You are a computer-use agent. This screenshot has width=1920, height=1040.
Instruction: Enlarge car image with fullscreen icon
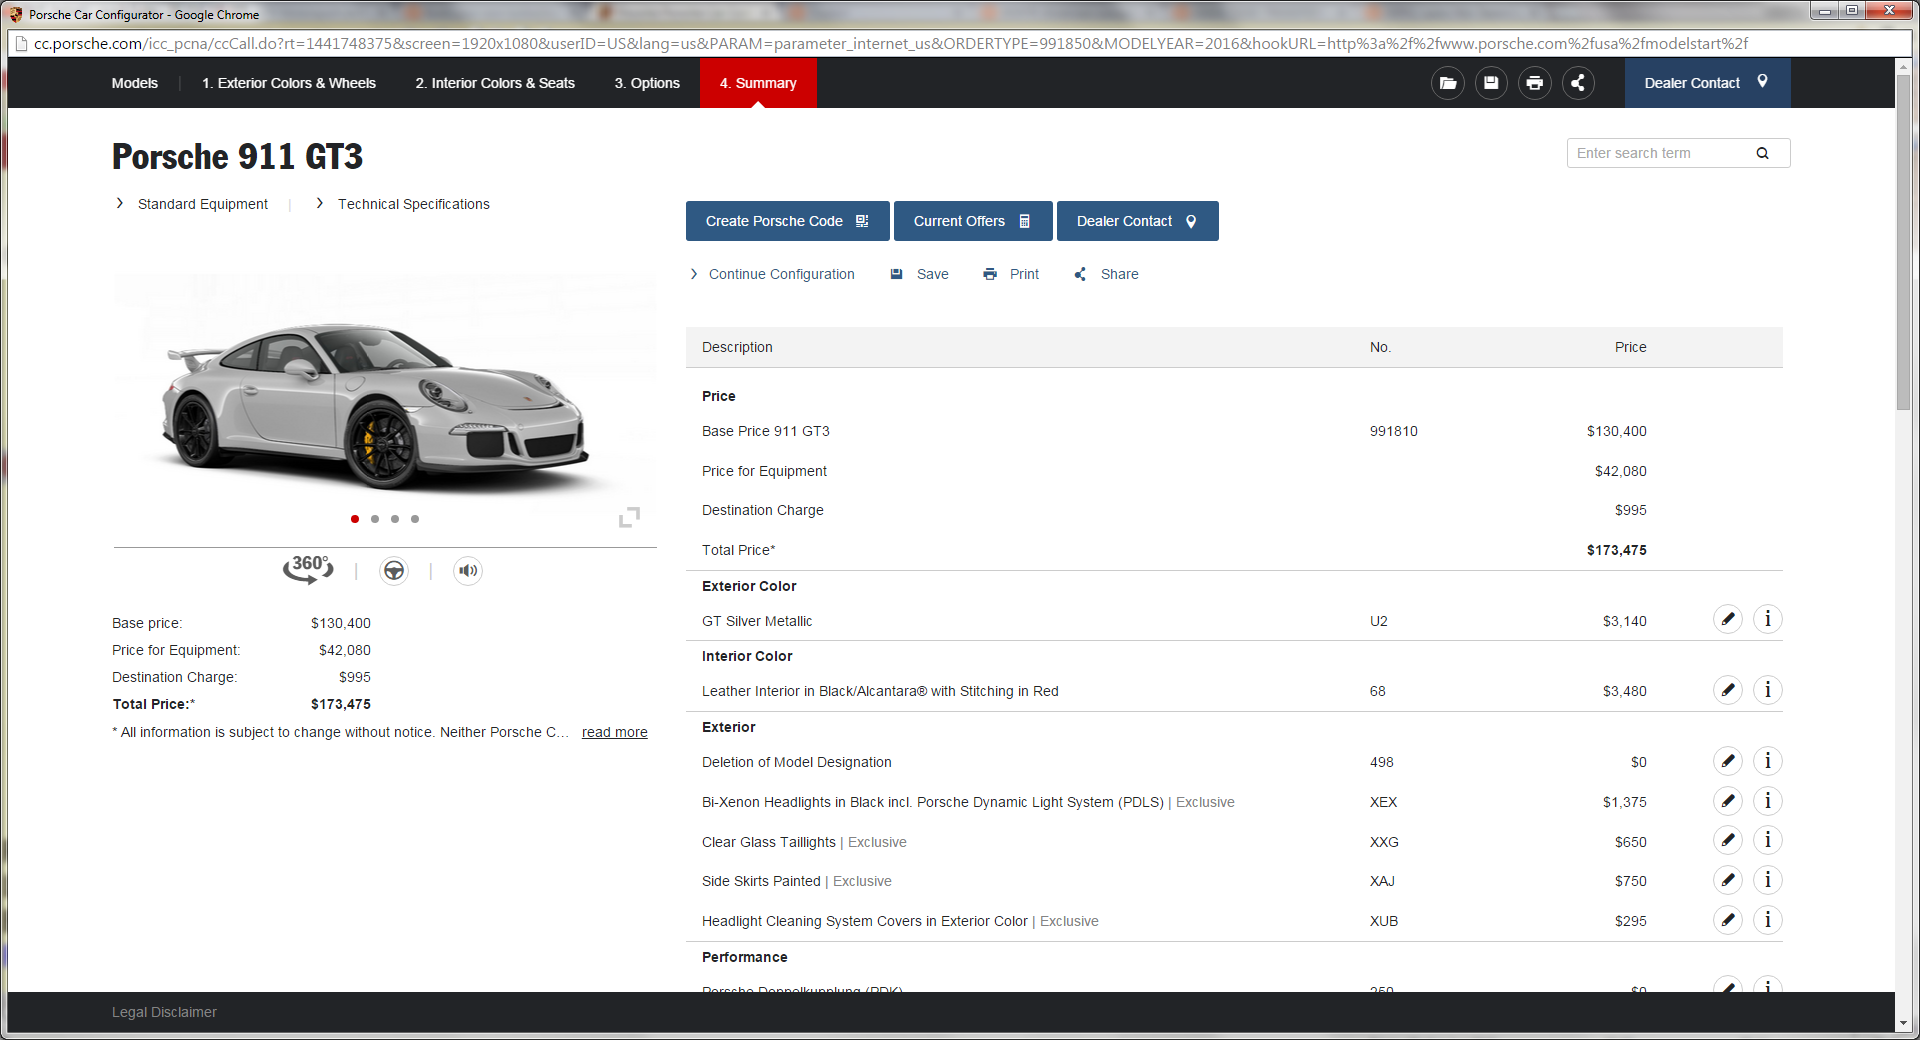(x=629, y=517)
